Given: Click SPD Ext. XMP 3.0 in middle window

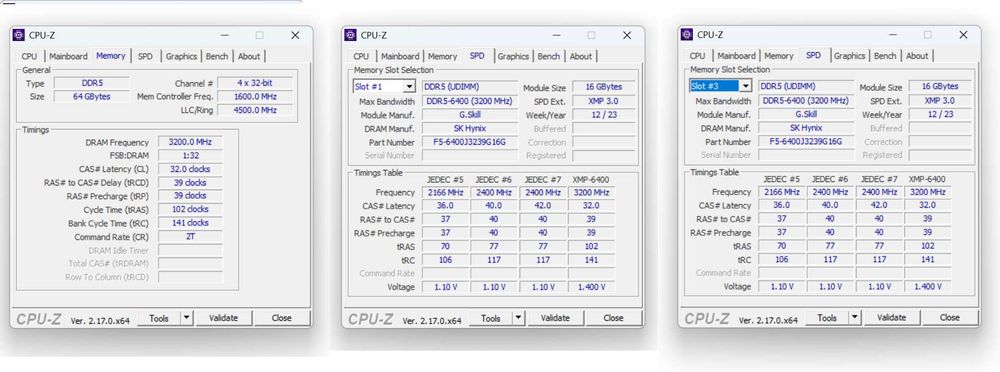Looking at the screenshot, I should pyautogui.click(x=603, y=101).
